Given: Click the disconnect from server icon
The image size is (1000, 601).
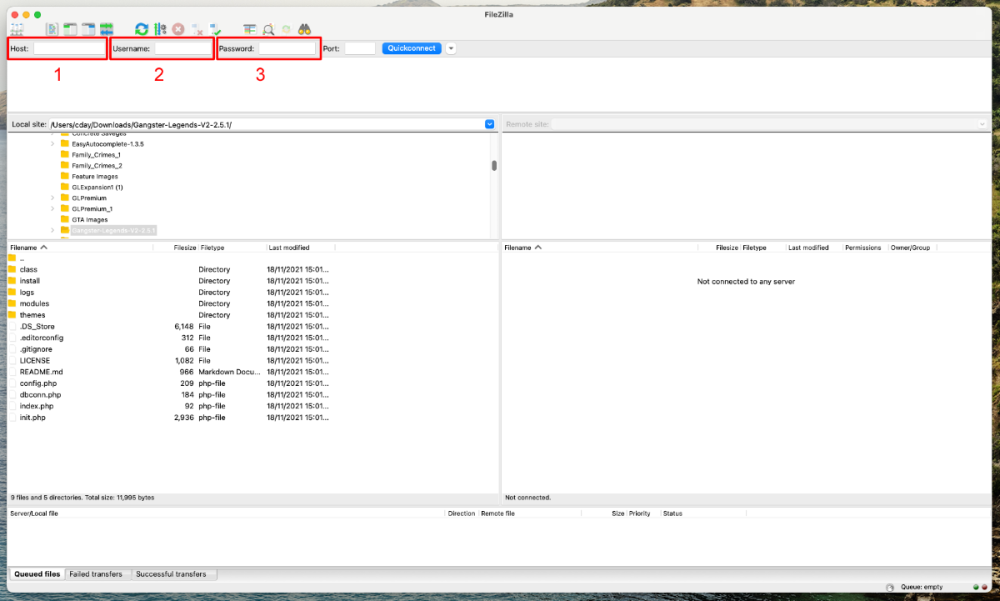Looking at the screenshot, I should [x=197, y=29].
